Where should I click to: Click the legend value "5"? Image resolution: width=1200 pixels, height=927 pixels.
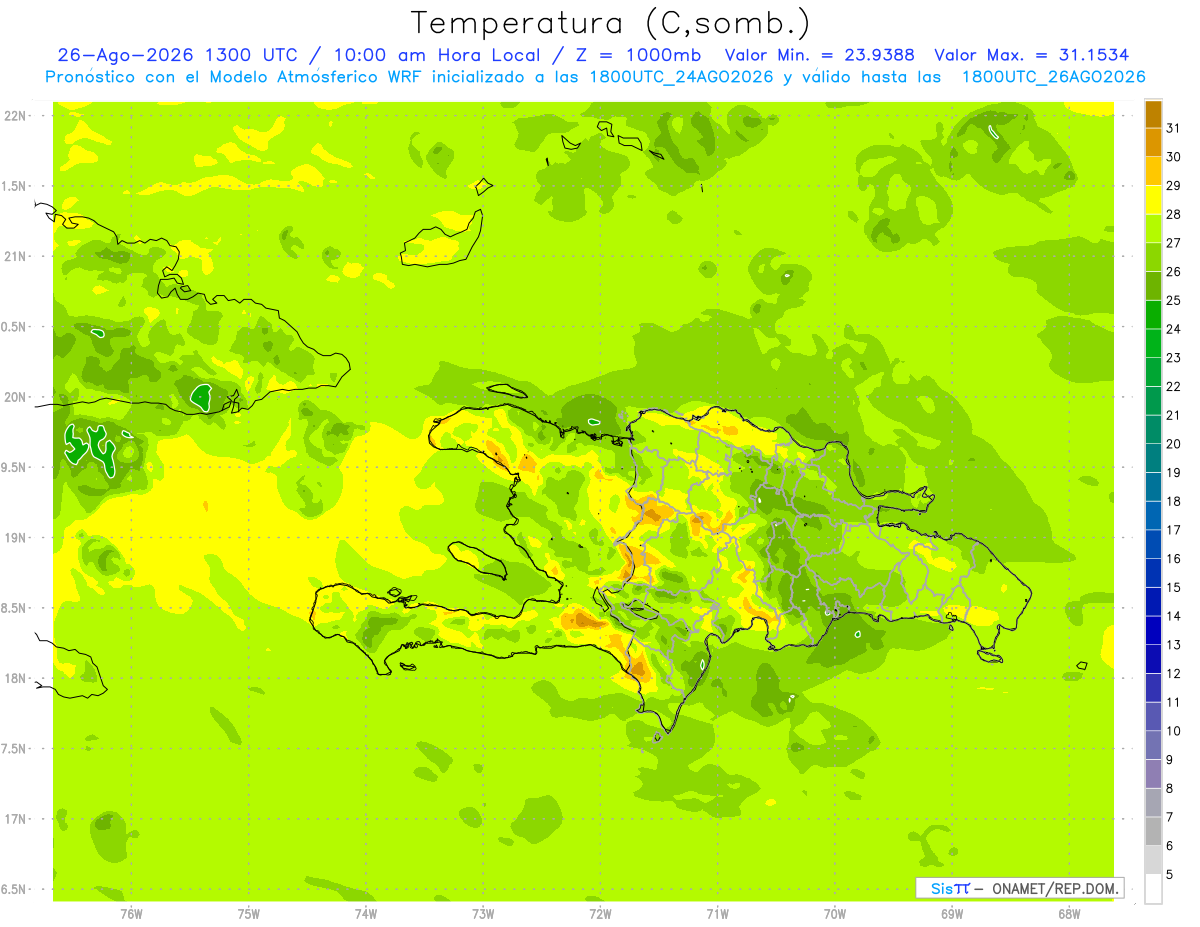[1170, 875]
